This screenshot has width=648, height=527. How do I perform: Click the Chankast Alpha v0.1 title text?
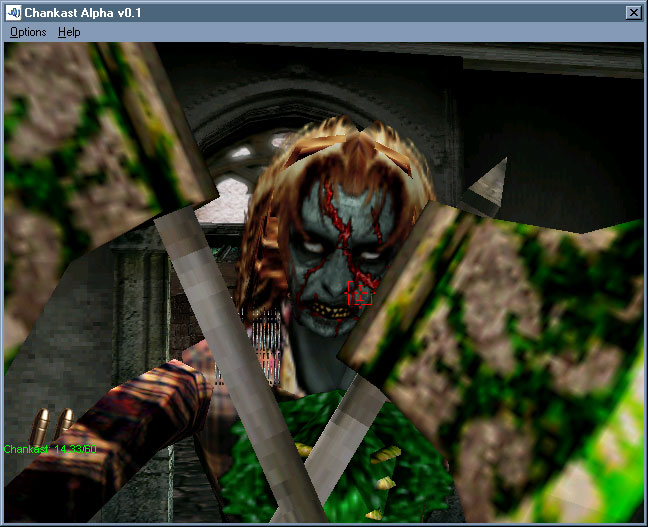(83, 13)
